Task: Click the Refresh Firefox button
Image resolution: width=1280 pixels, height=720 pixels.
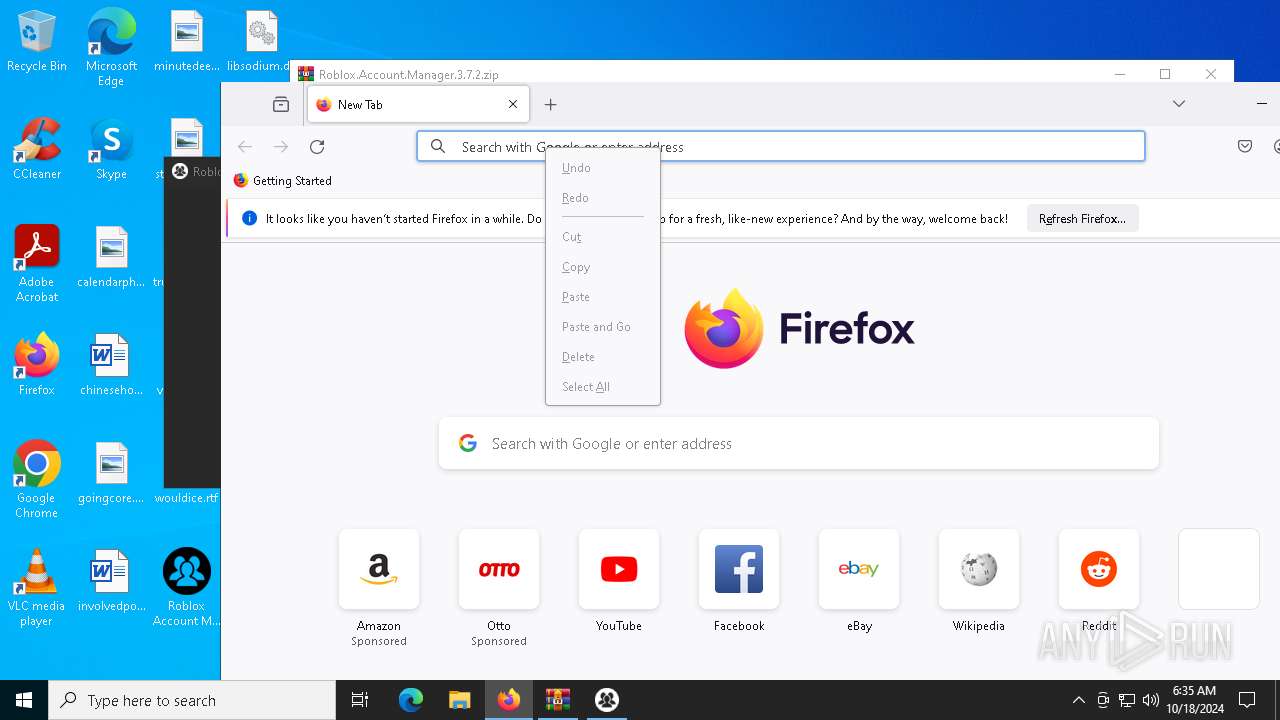Action: tap(1082, 219)
